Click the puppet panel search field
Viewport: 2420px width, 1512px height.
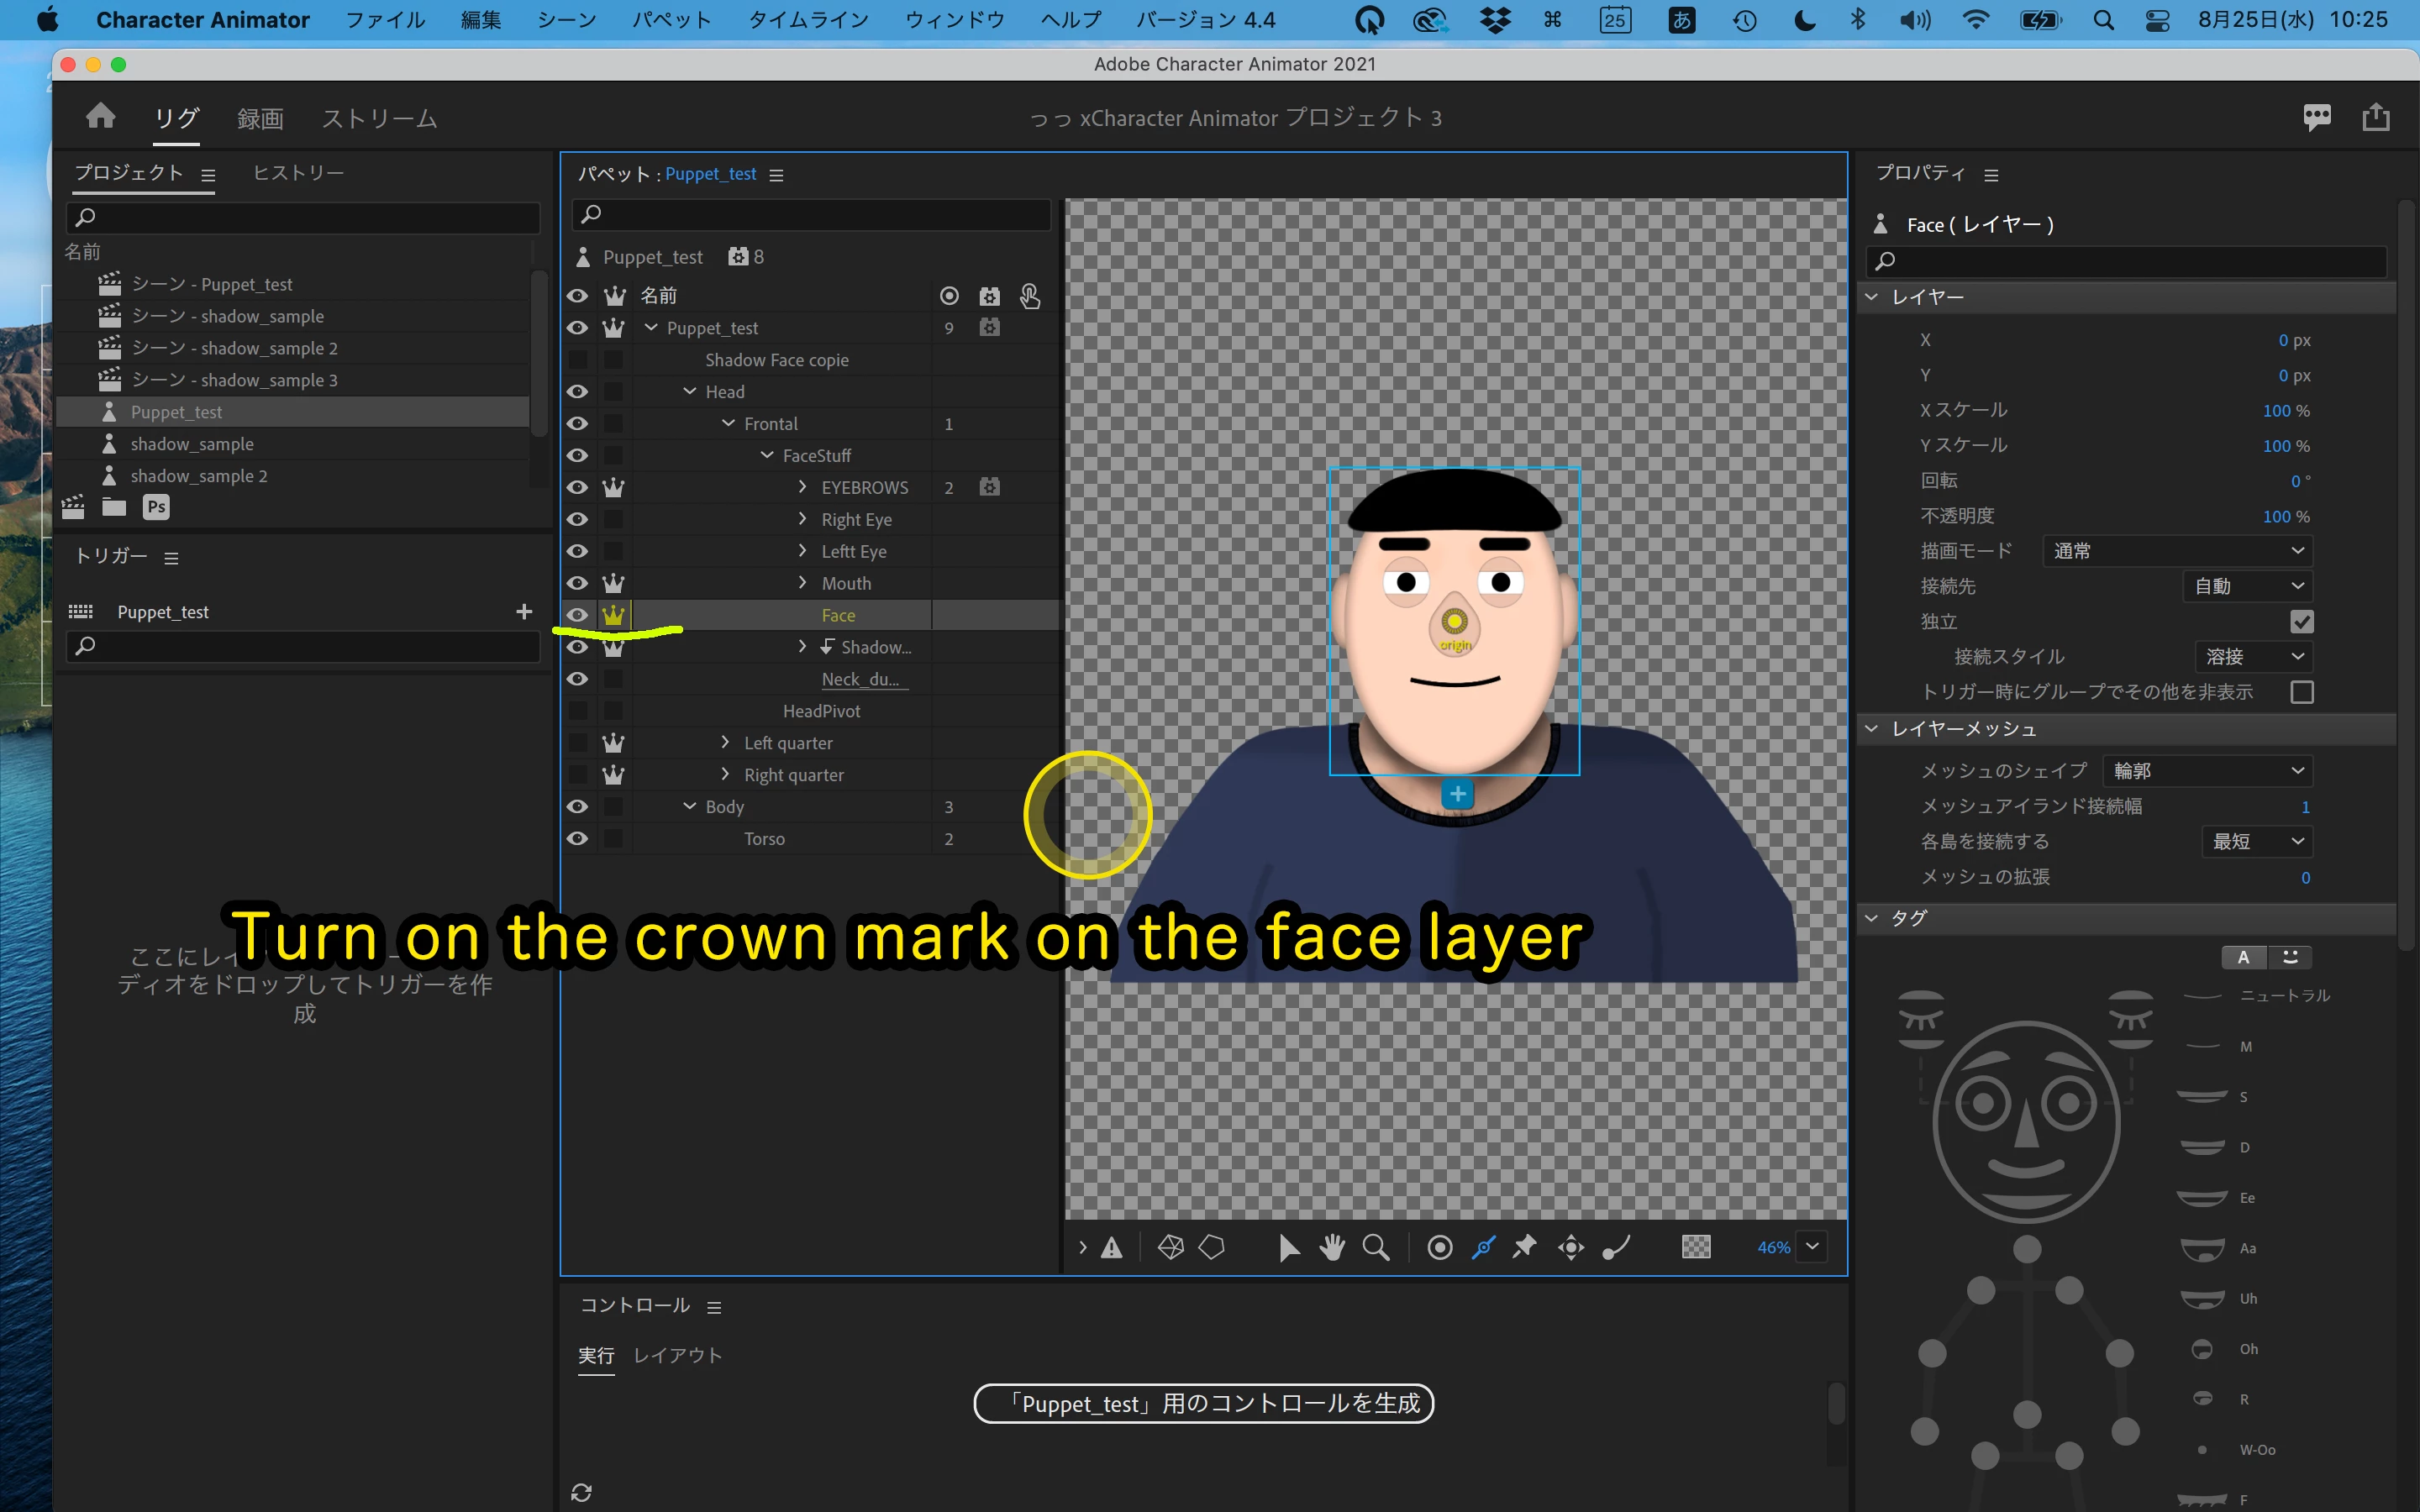point(812,214)
